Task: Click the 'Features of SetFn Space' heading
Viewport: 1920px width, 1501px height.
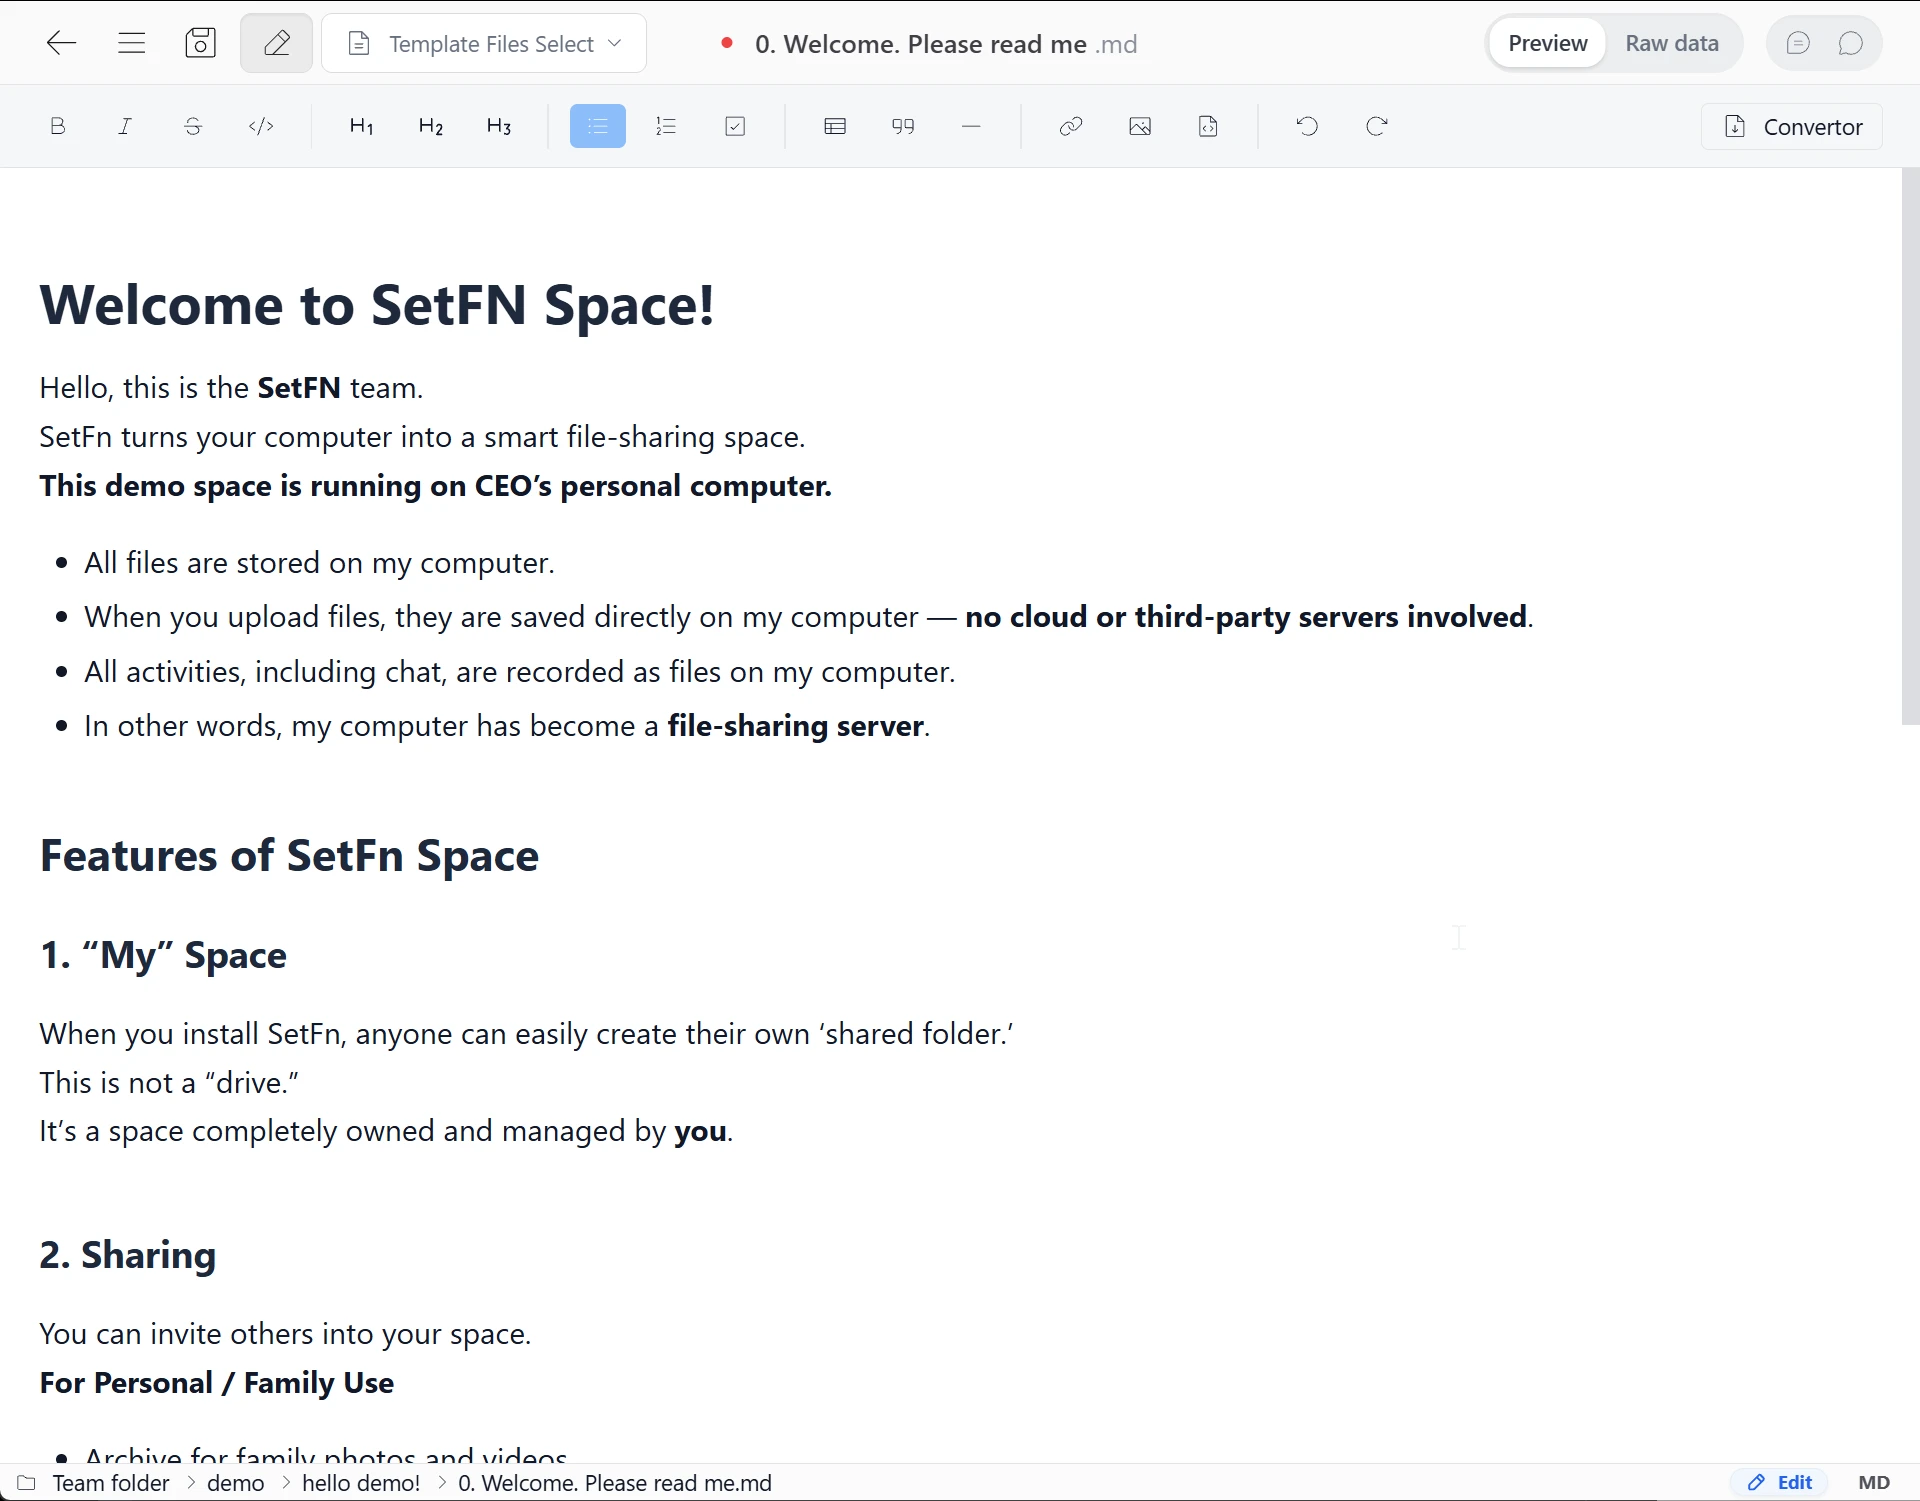Action: [x=289, y=856]
